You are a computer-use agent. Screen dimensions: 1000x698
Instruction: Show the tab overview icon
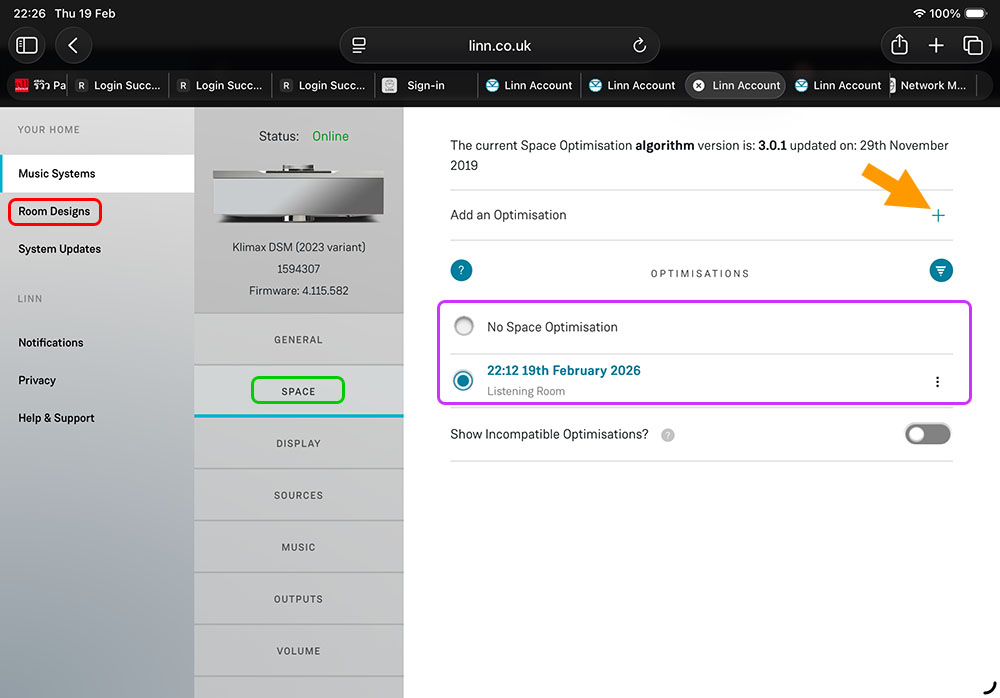tap(972, 45)
